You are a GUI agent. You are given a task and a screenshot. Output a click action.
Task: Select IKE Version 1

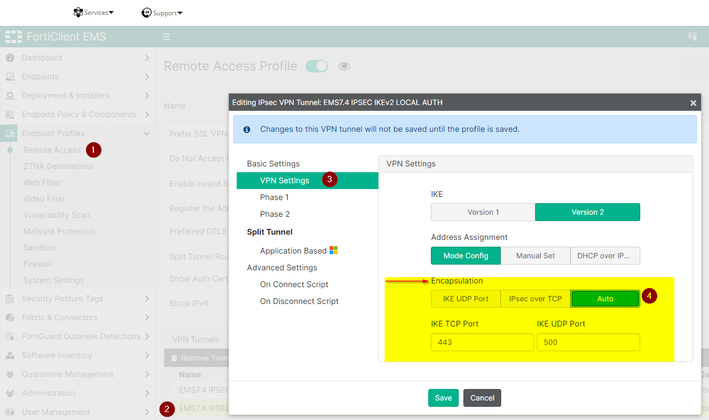483,212
